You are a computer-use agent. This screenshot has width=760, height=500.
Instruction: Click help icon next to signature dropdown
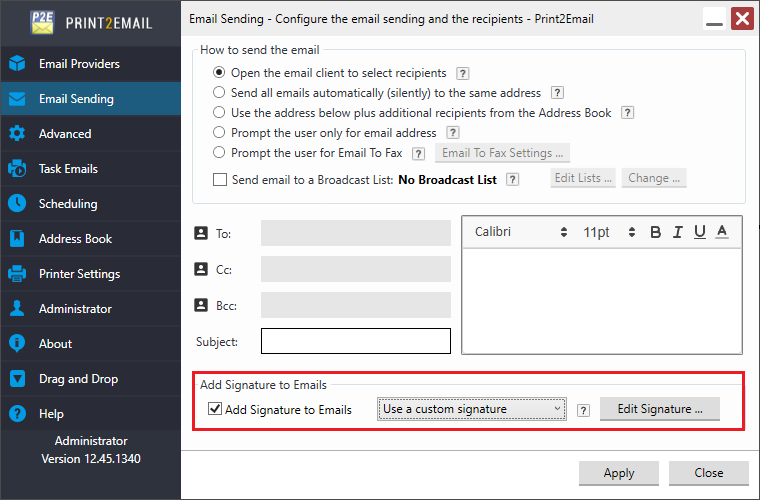point(584,410)
